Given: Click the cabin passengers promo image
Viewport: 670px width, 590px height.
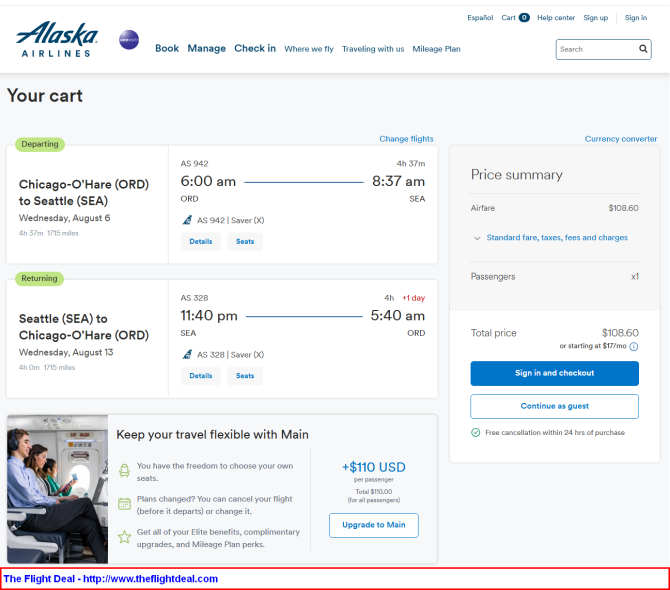Looking at the screenshot, I should coord(57,489).
